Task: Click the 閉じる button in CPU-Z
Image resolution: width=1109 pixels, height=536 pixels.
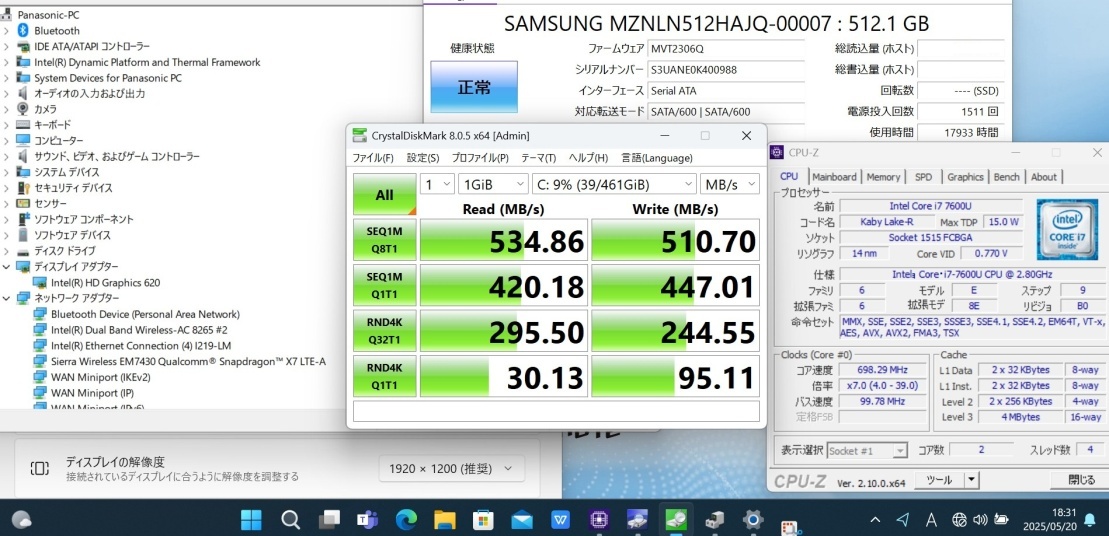Action: point(1081,480)
